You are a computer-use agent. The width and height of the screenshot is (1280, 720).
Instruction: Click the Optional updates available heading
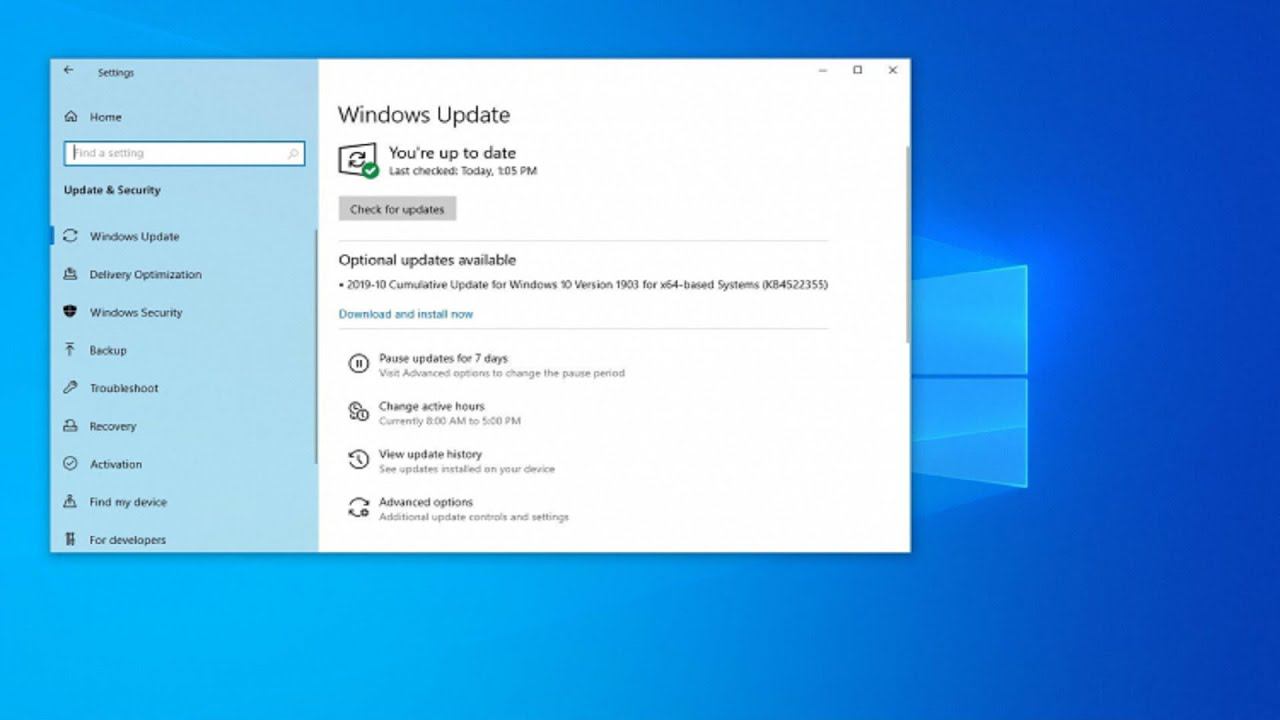pyautogui.click(x=427, y=260)
